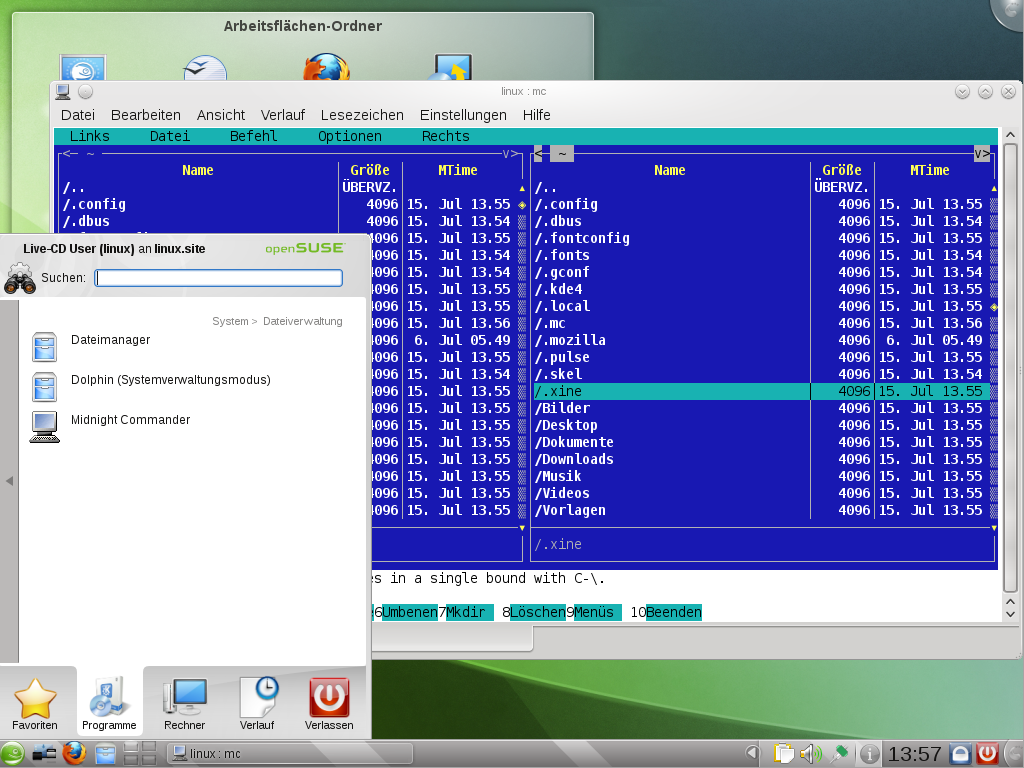Click the Mkdir button

pos(466,612)
